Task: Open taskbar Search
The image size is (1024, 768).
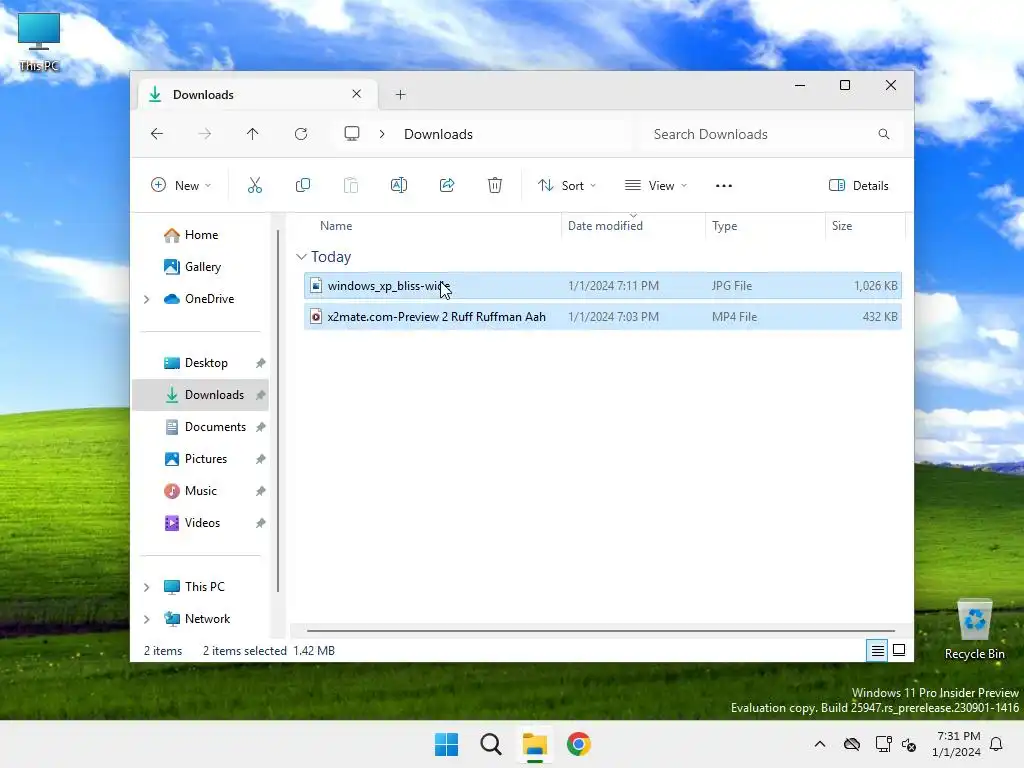Action: [x=490, y=744]
